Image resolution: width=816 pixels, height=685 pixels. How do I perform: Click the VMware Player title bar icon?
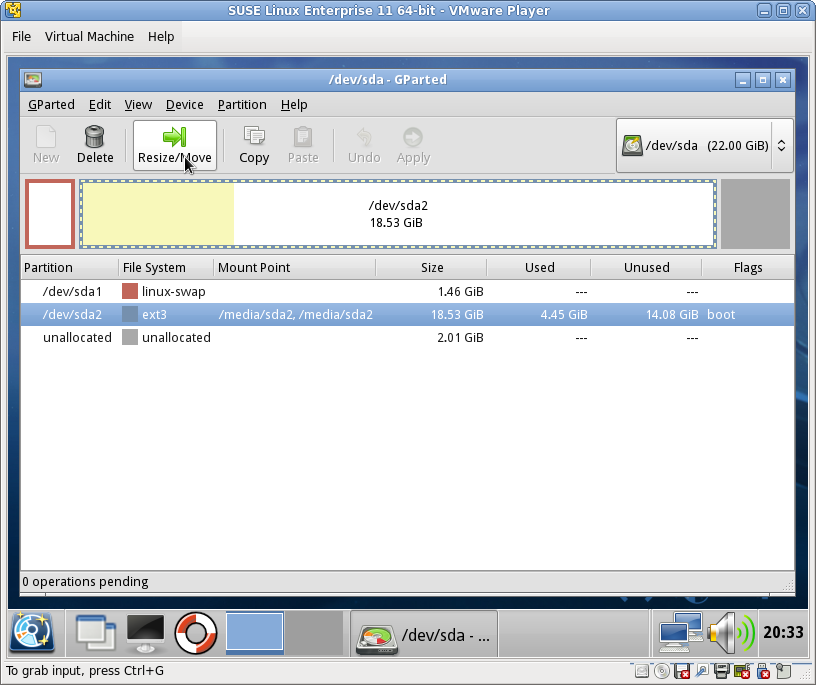(13, 10)
